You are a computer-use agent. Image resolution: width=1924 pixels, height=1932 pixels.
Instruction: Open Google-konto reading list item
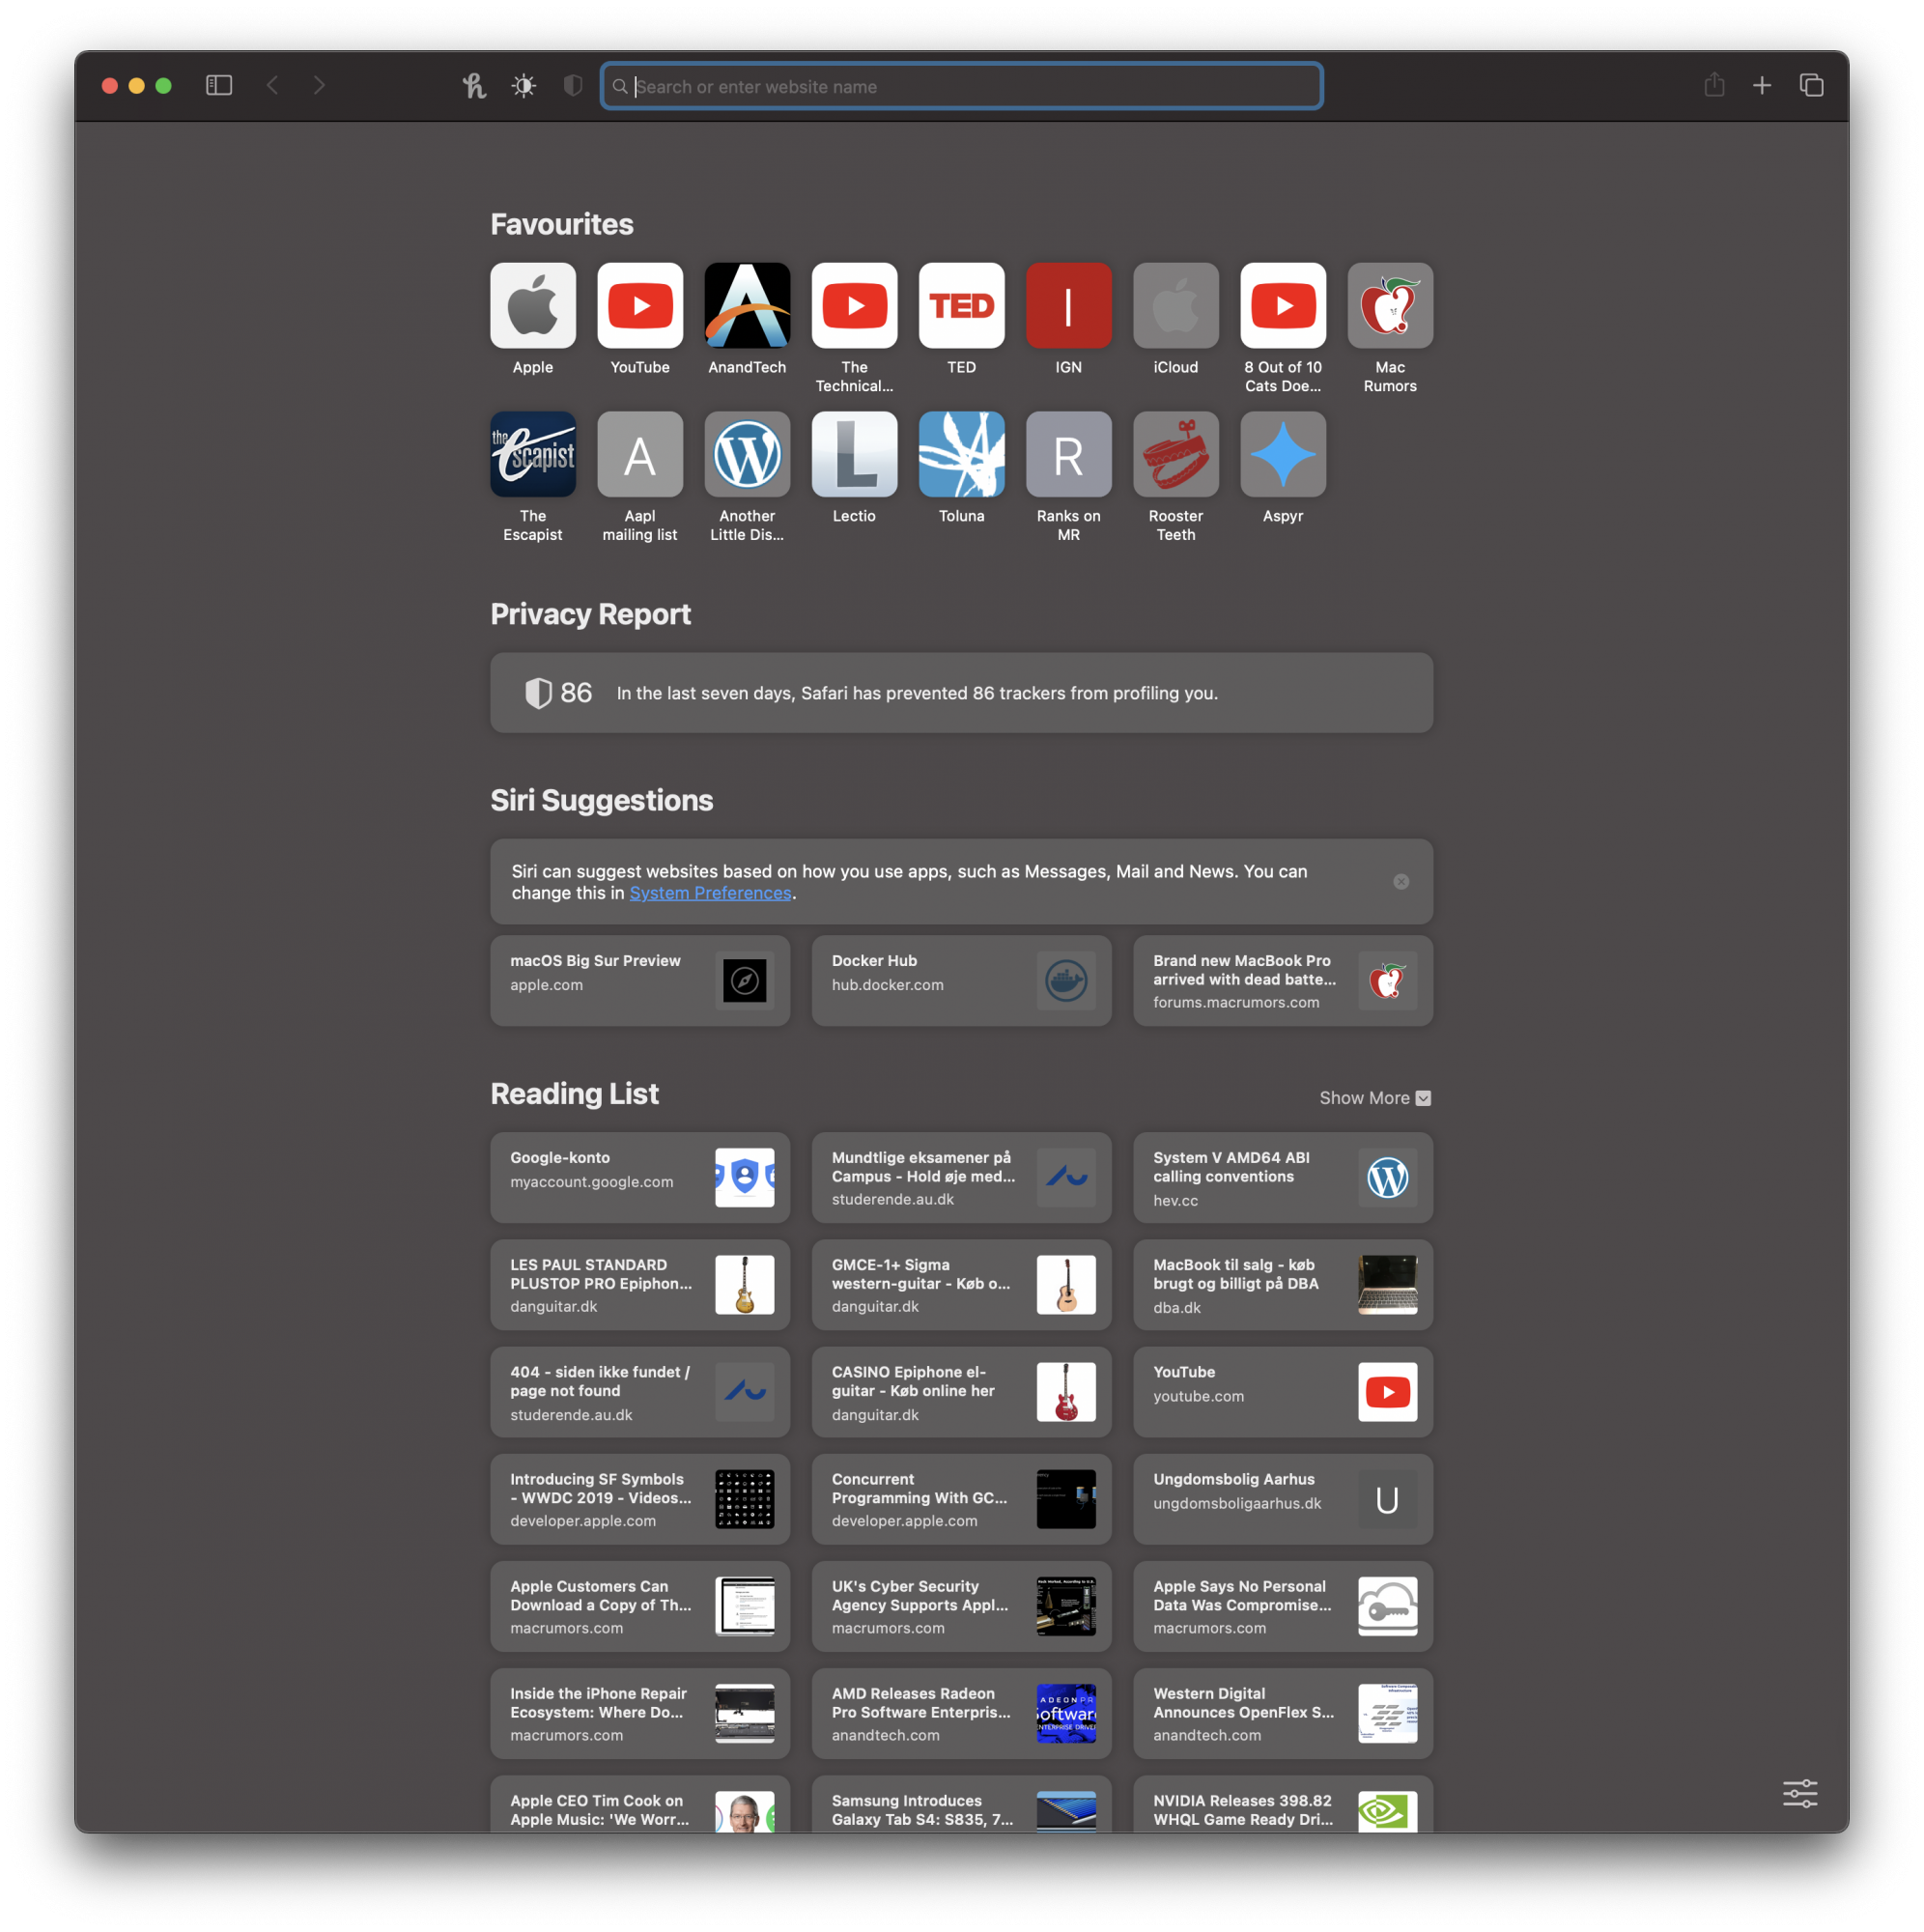coord(640,1178)
